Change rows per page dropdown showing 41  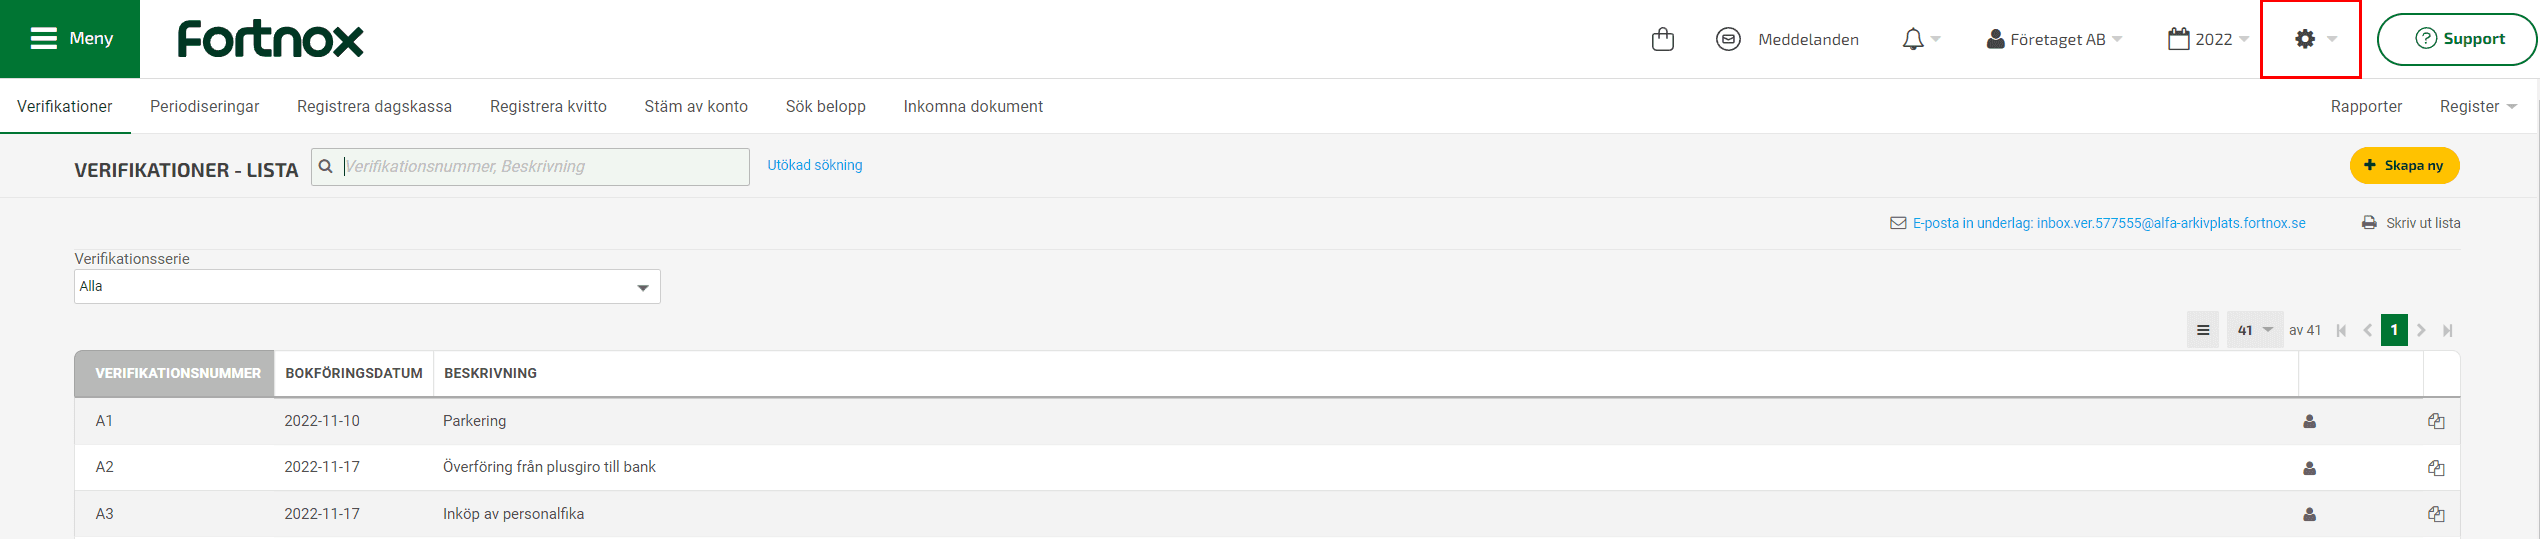(2254, 330)
